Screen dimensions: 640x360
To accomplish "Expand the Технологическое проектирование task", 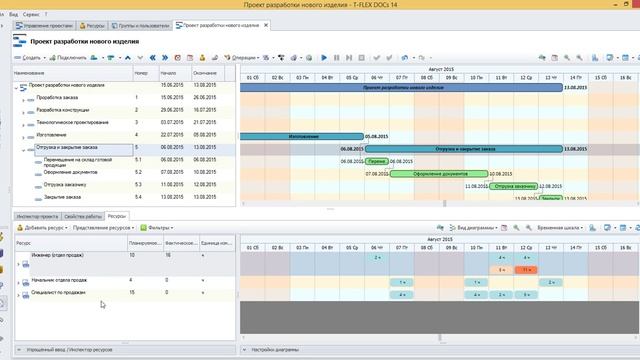I will pyautogui.click(x=23, y=125).
